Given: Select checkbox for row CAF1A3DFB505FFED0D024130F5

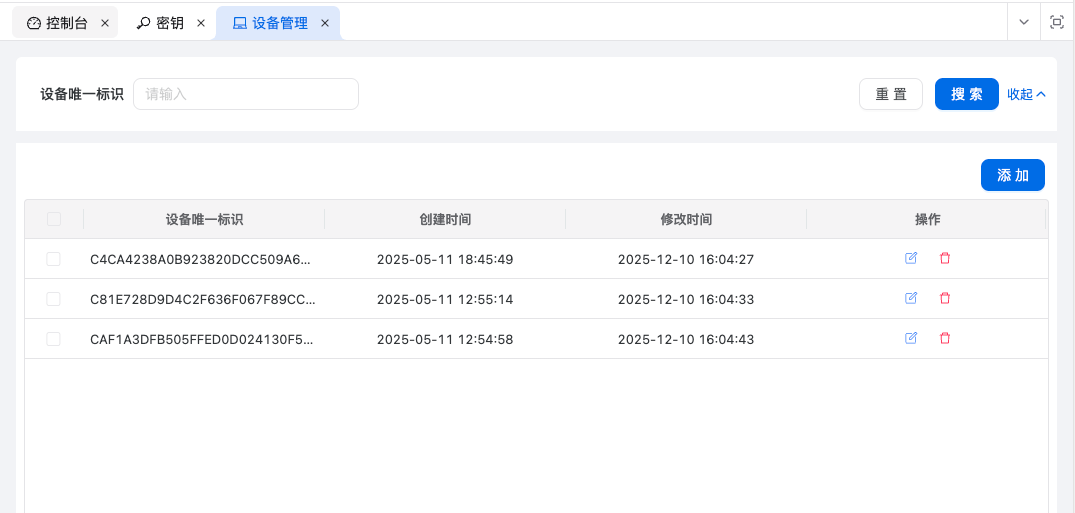Looking at the screenshot, I should (54, 339).
